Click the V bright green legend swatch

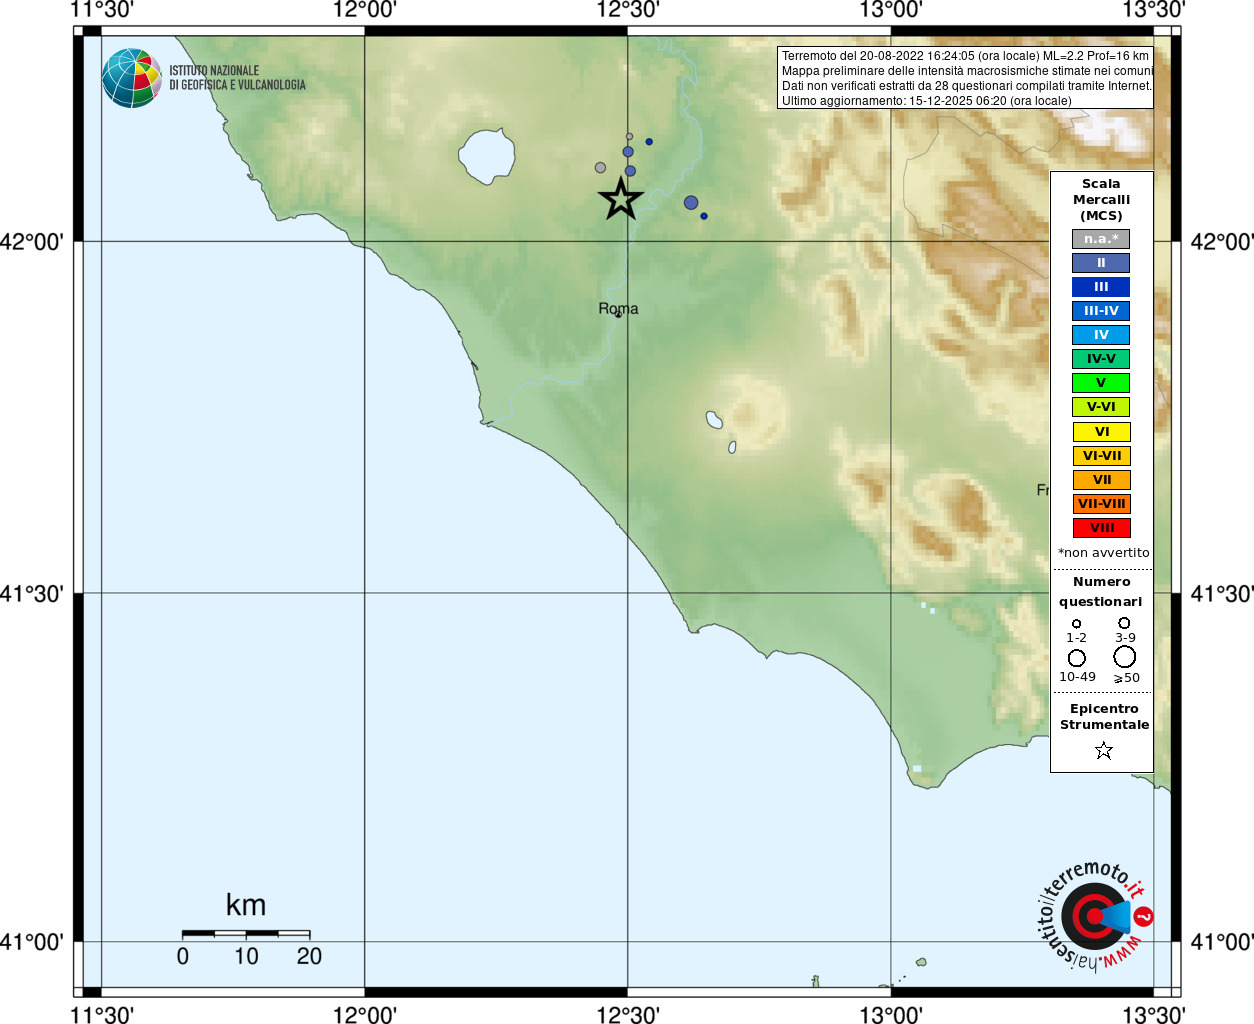click(x=1101, y=383)
